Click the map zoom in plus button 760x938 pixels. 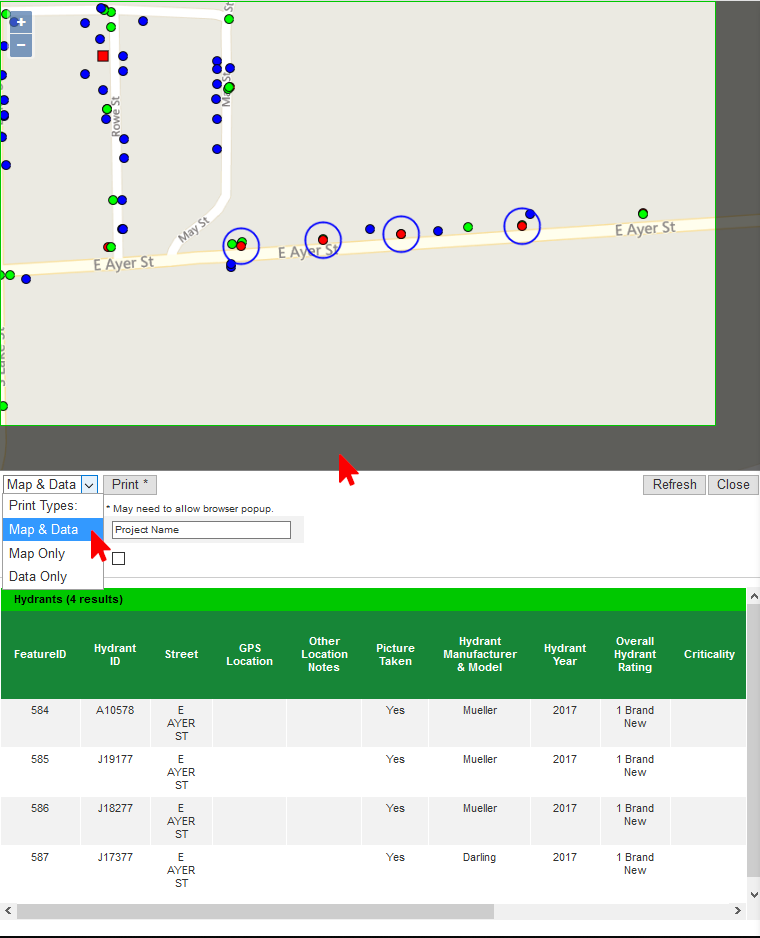(21, 22)
